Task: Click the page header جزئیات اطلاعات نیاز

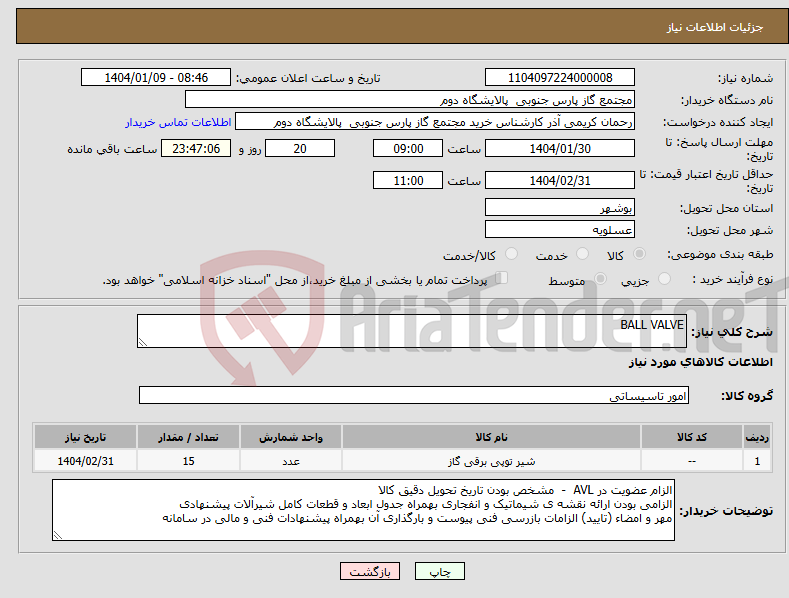Action: point(715,27)
